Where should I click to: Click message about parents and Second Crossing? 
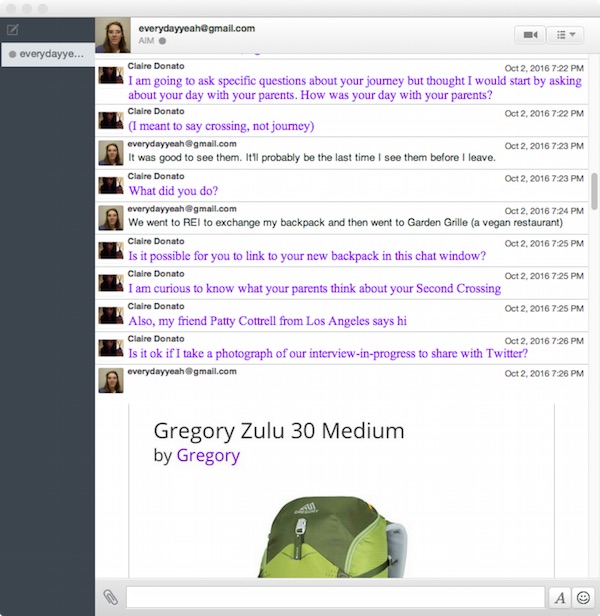(314, 289)
